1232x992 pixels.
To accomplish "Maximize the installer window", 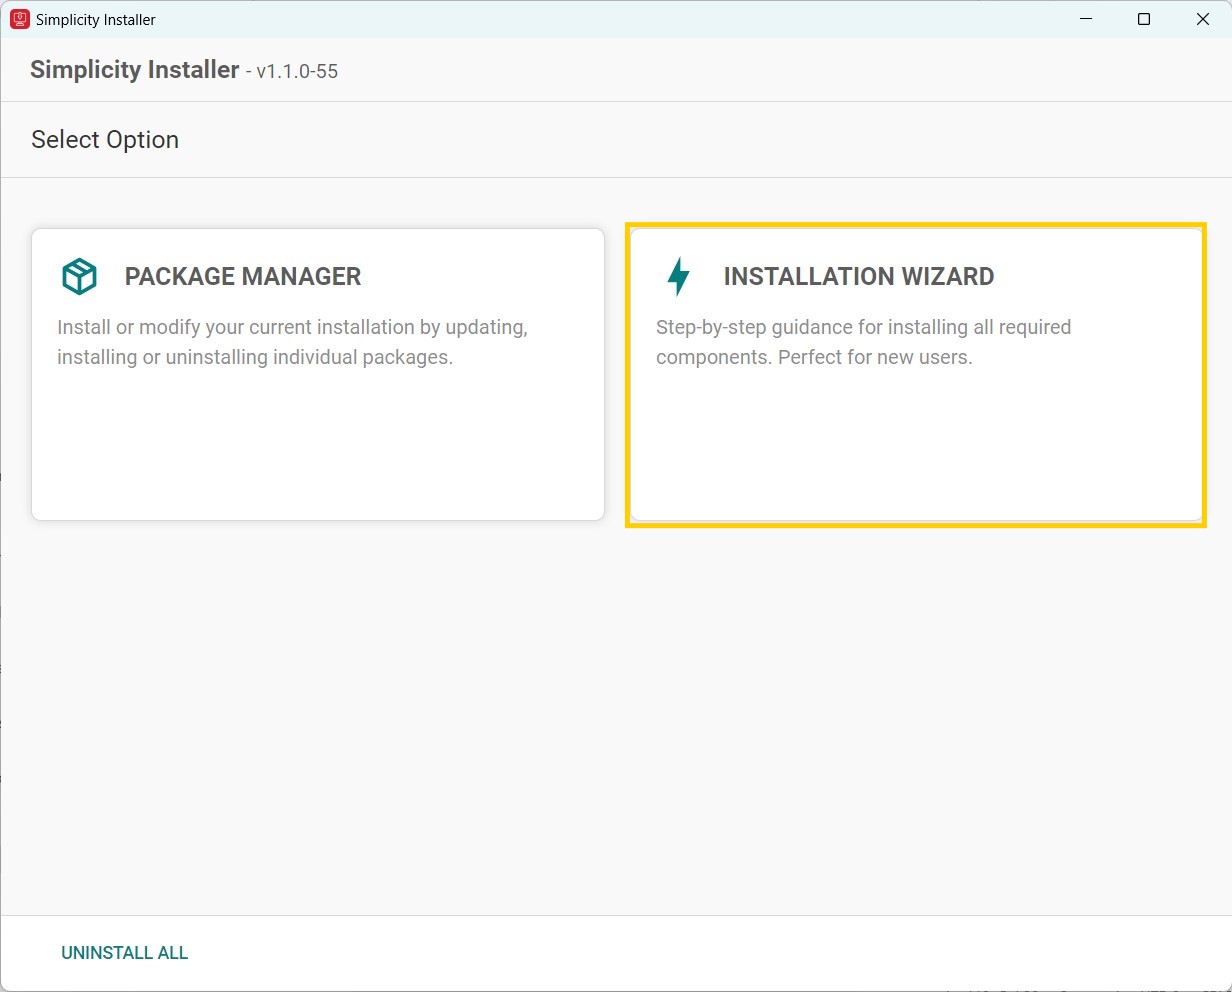I will click(1144, 19).
